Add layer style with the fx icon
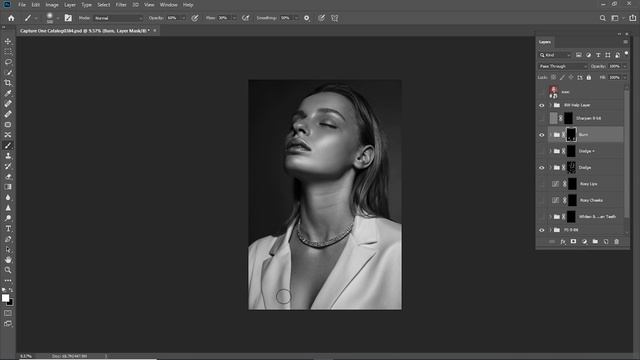 (x=563, y=242)
